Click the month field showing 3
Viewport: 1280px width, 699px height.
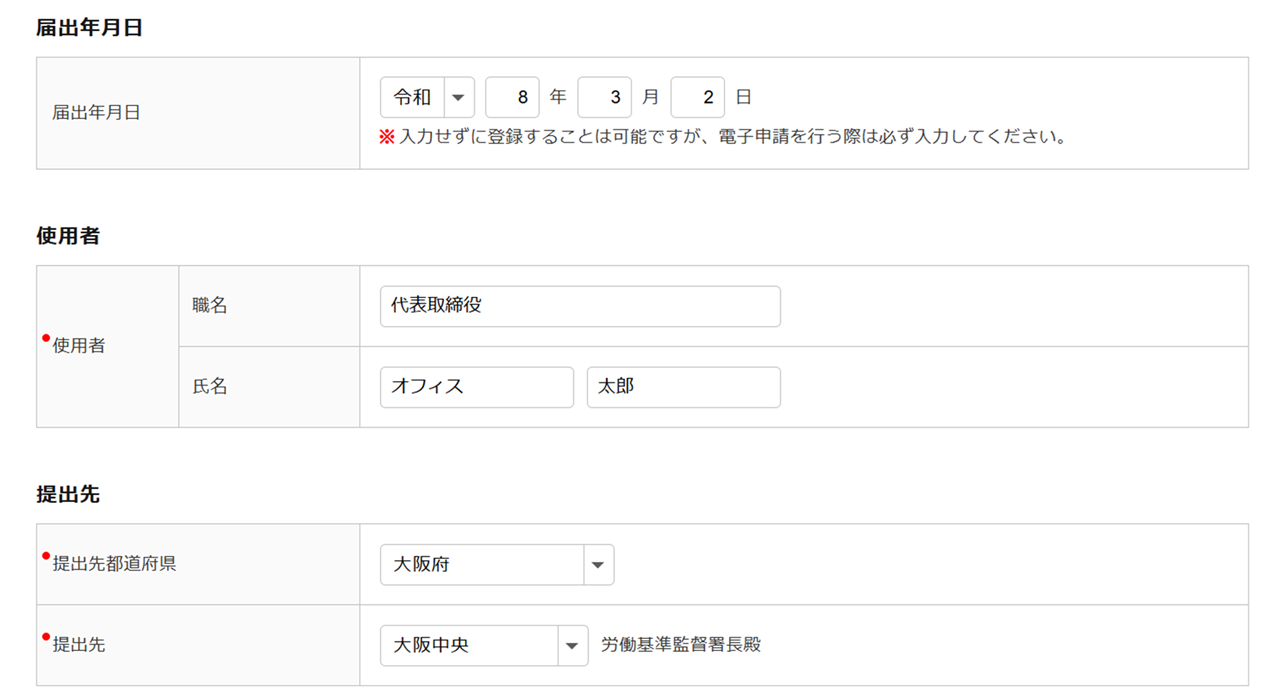click(604, 97)
